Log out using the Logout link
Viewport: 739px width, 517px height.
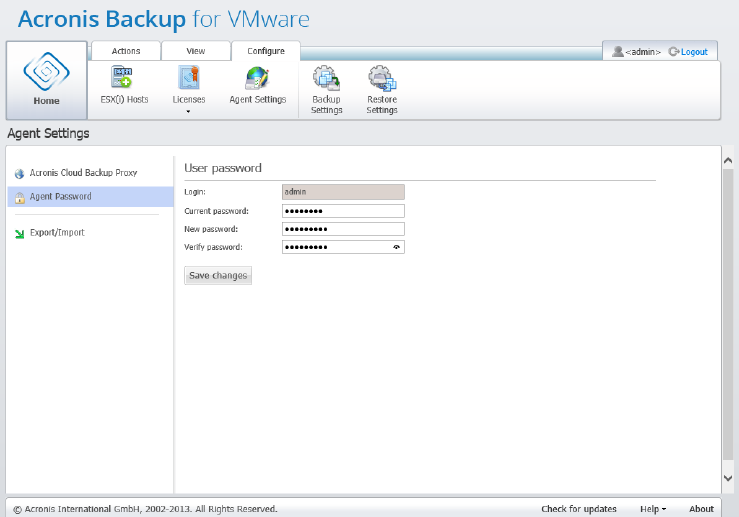pos(694,52)
